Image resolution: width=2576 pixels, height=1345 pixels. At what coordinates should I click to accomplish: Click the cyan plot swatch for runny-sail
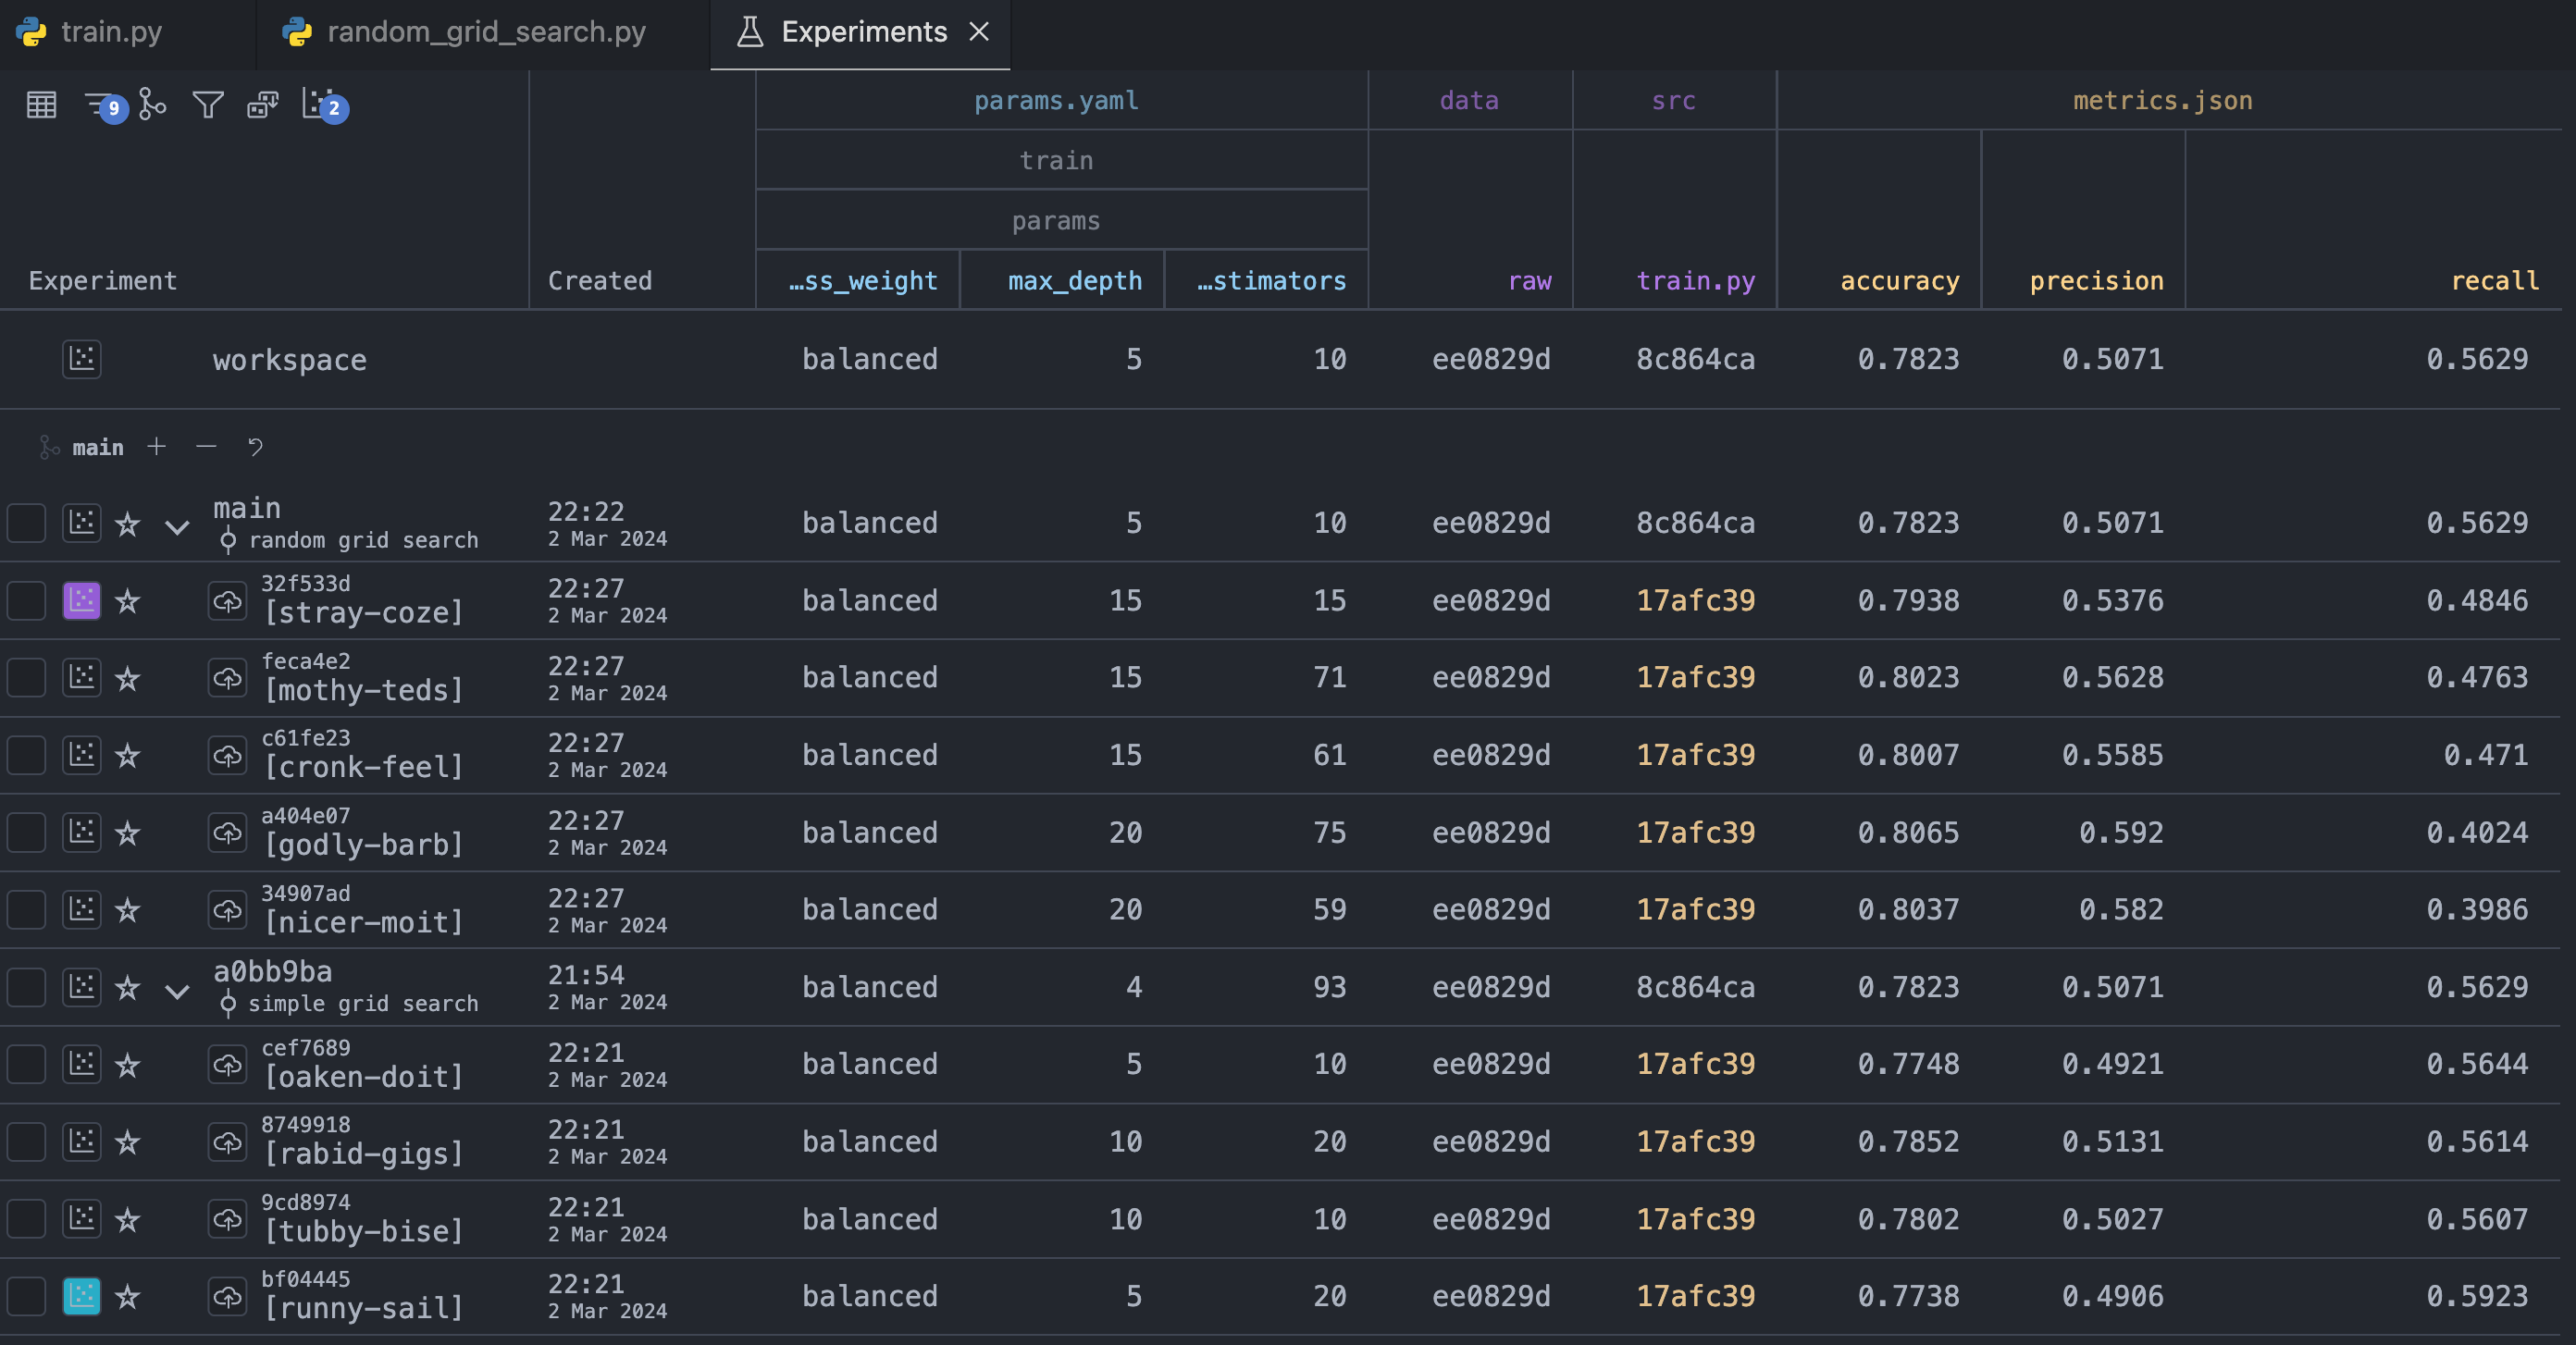click(x=82, y=1296)
